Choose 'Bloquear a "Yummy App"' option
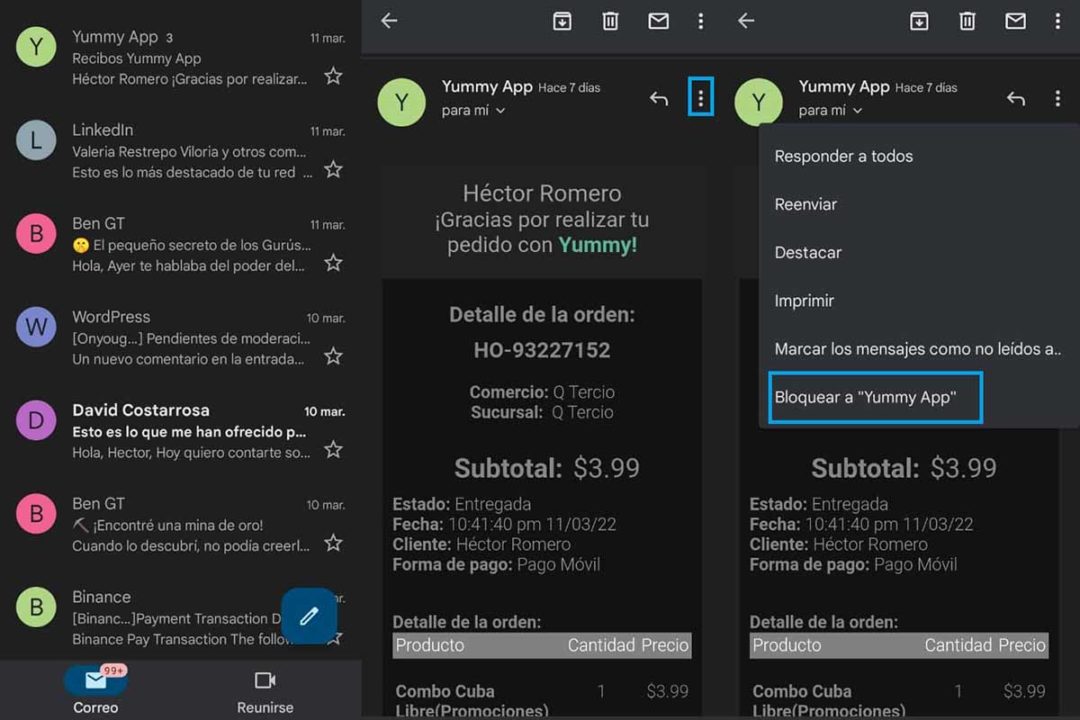The width and height of the screenshot is (1080, 720). (875, 398)
